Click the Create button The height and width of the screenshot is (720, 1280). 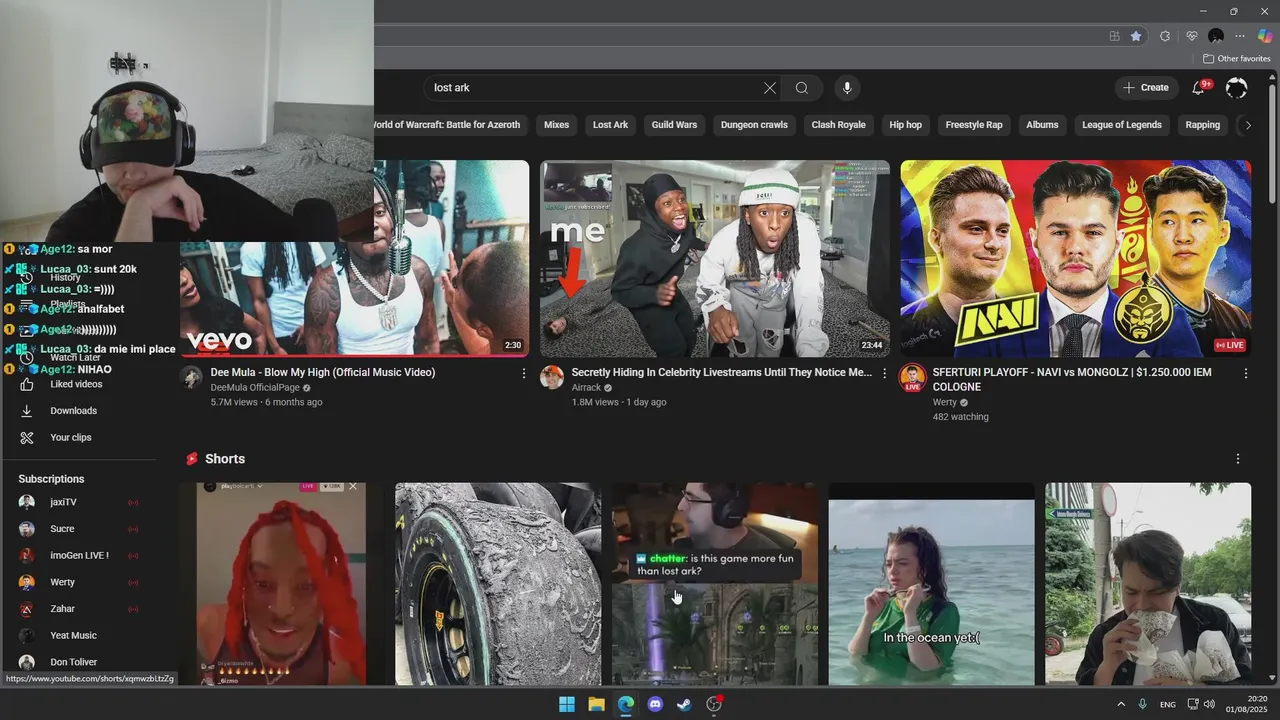tap(1146, 88)
